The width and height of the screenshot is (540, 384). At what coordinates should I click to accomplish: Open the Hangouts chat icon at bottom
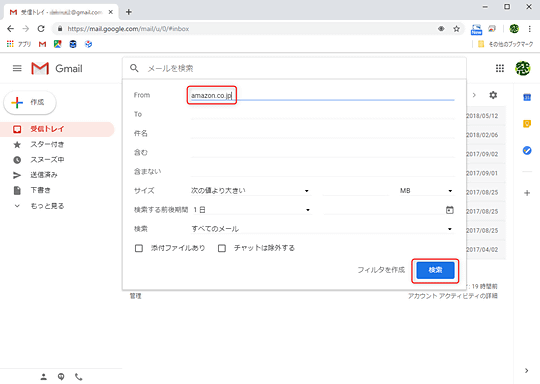[61, 377]
